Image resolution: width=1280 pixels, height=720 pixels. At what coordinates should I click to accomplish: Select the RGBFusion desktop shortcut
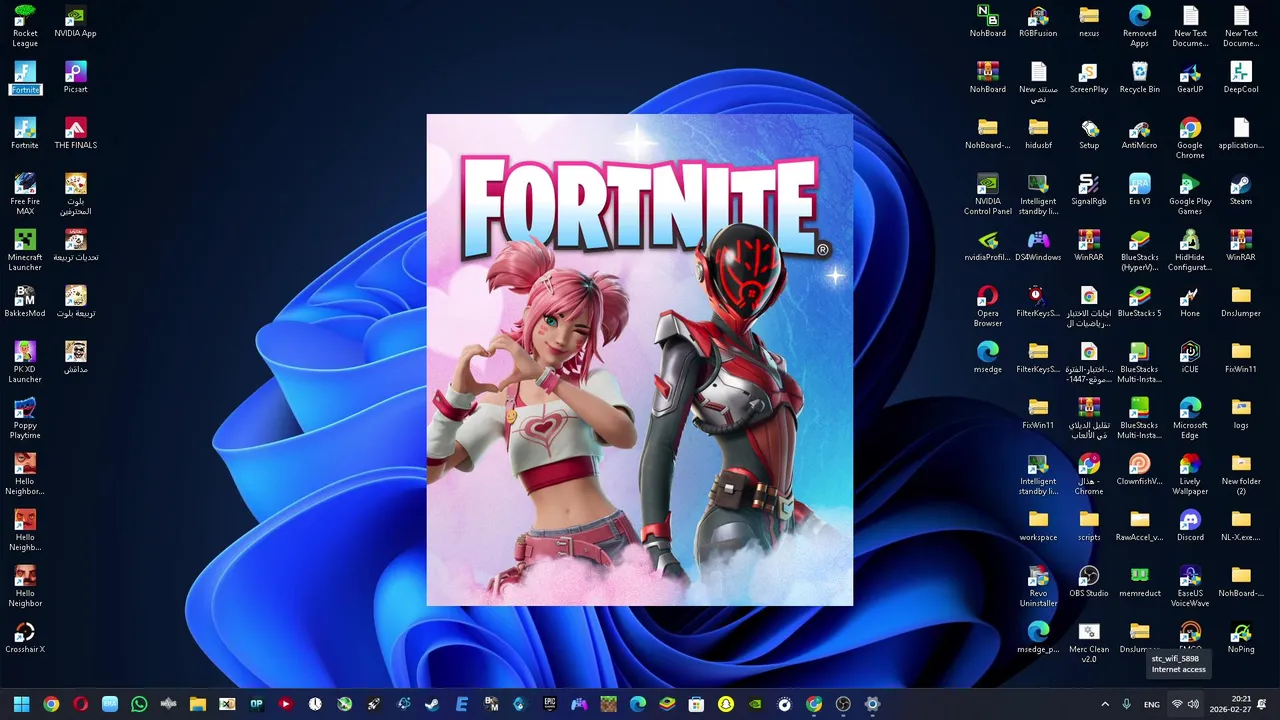pos(1038,21)
